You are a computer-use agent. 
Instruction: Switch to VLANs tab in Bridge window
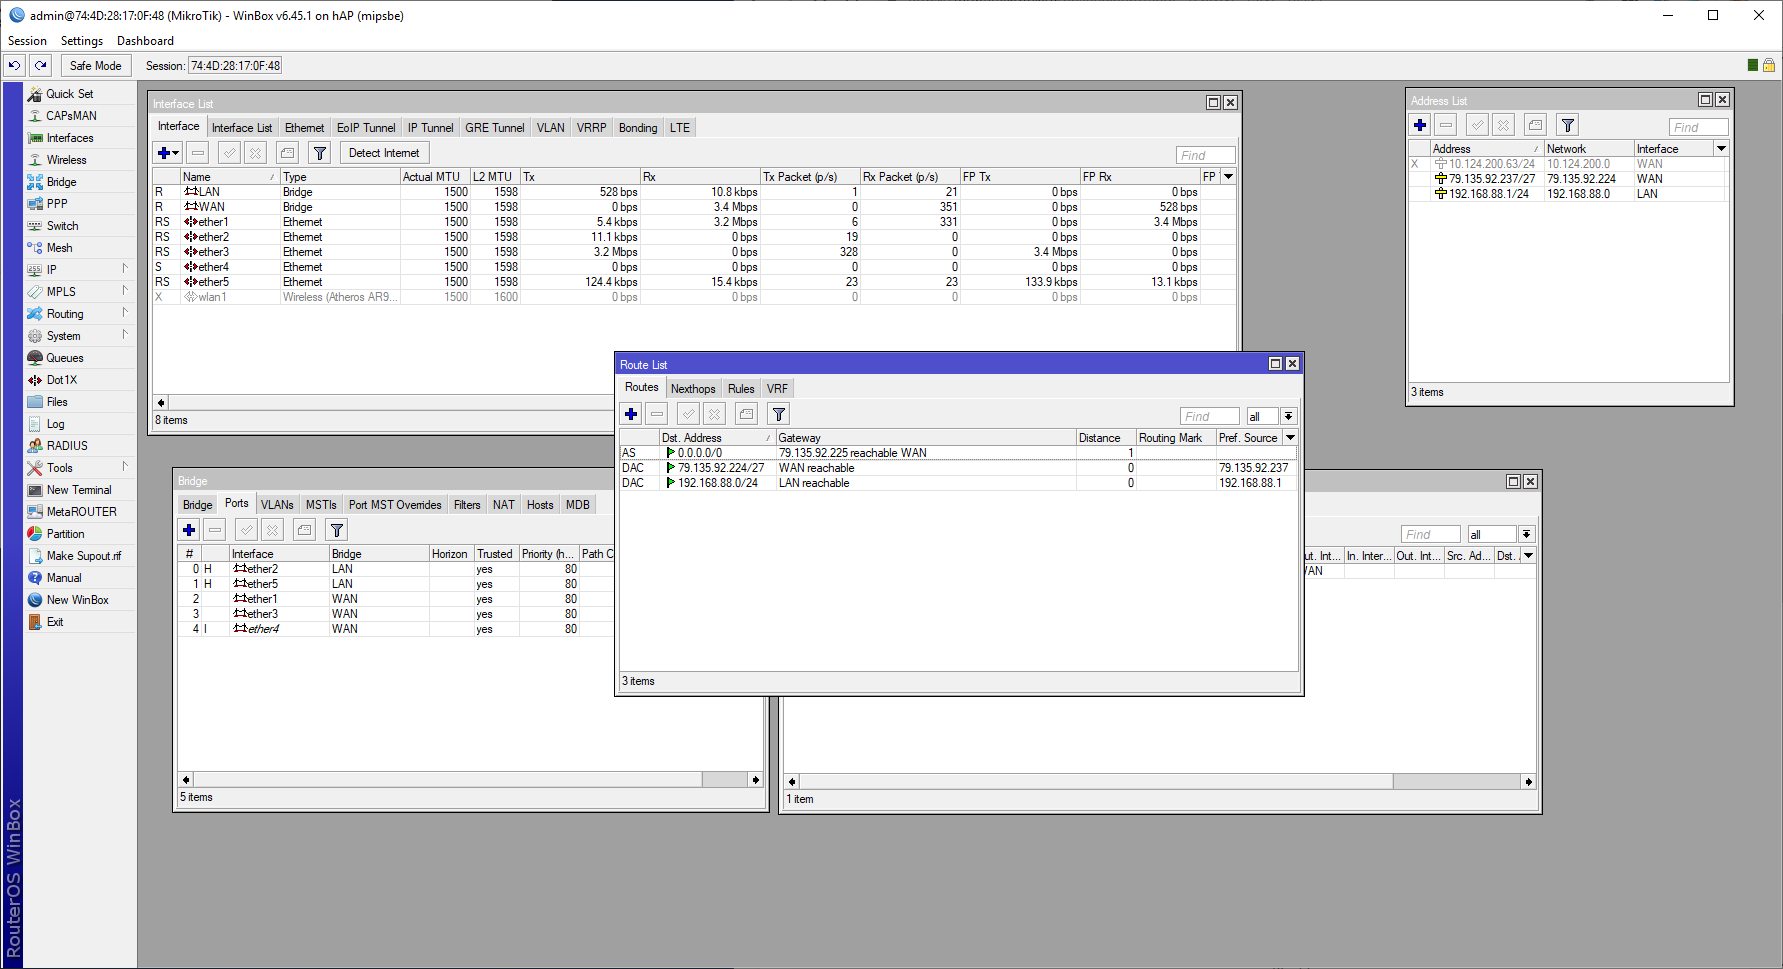[x=277, y=505]
